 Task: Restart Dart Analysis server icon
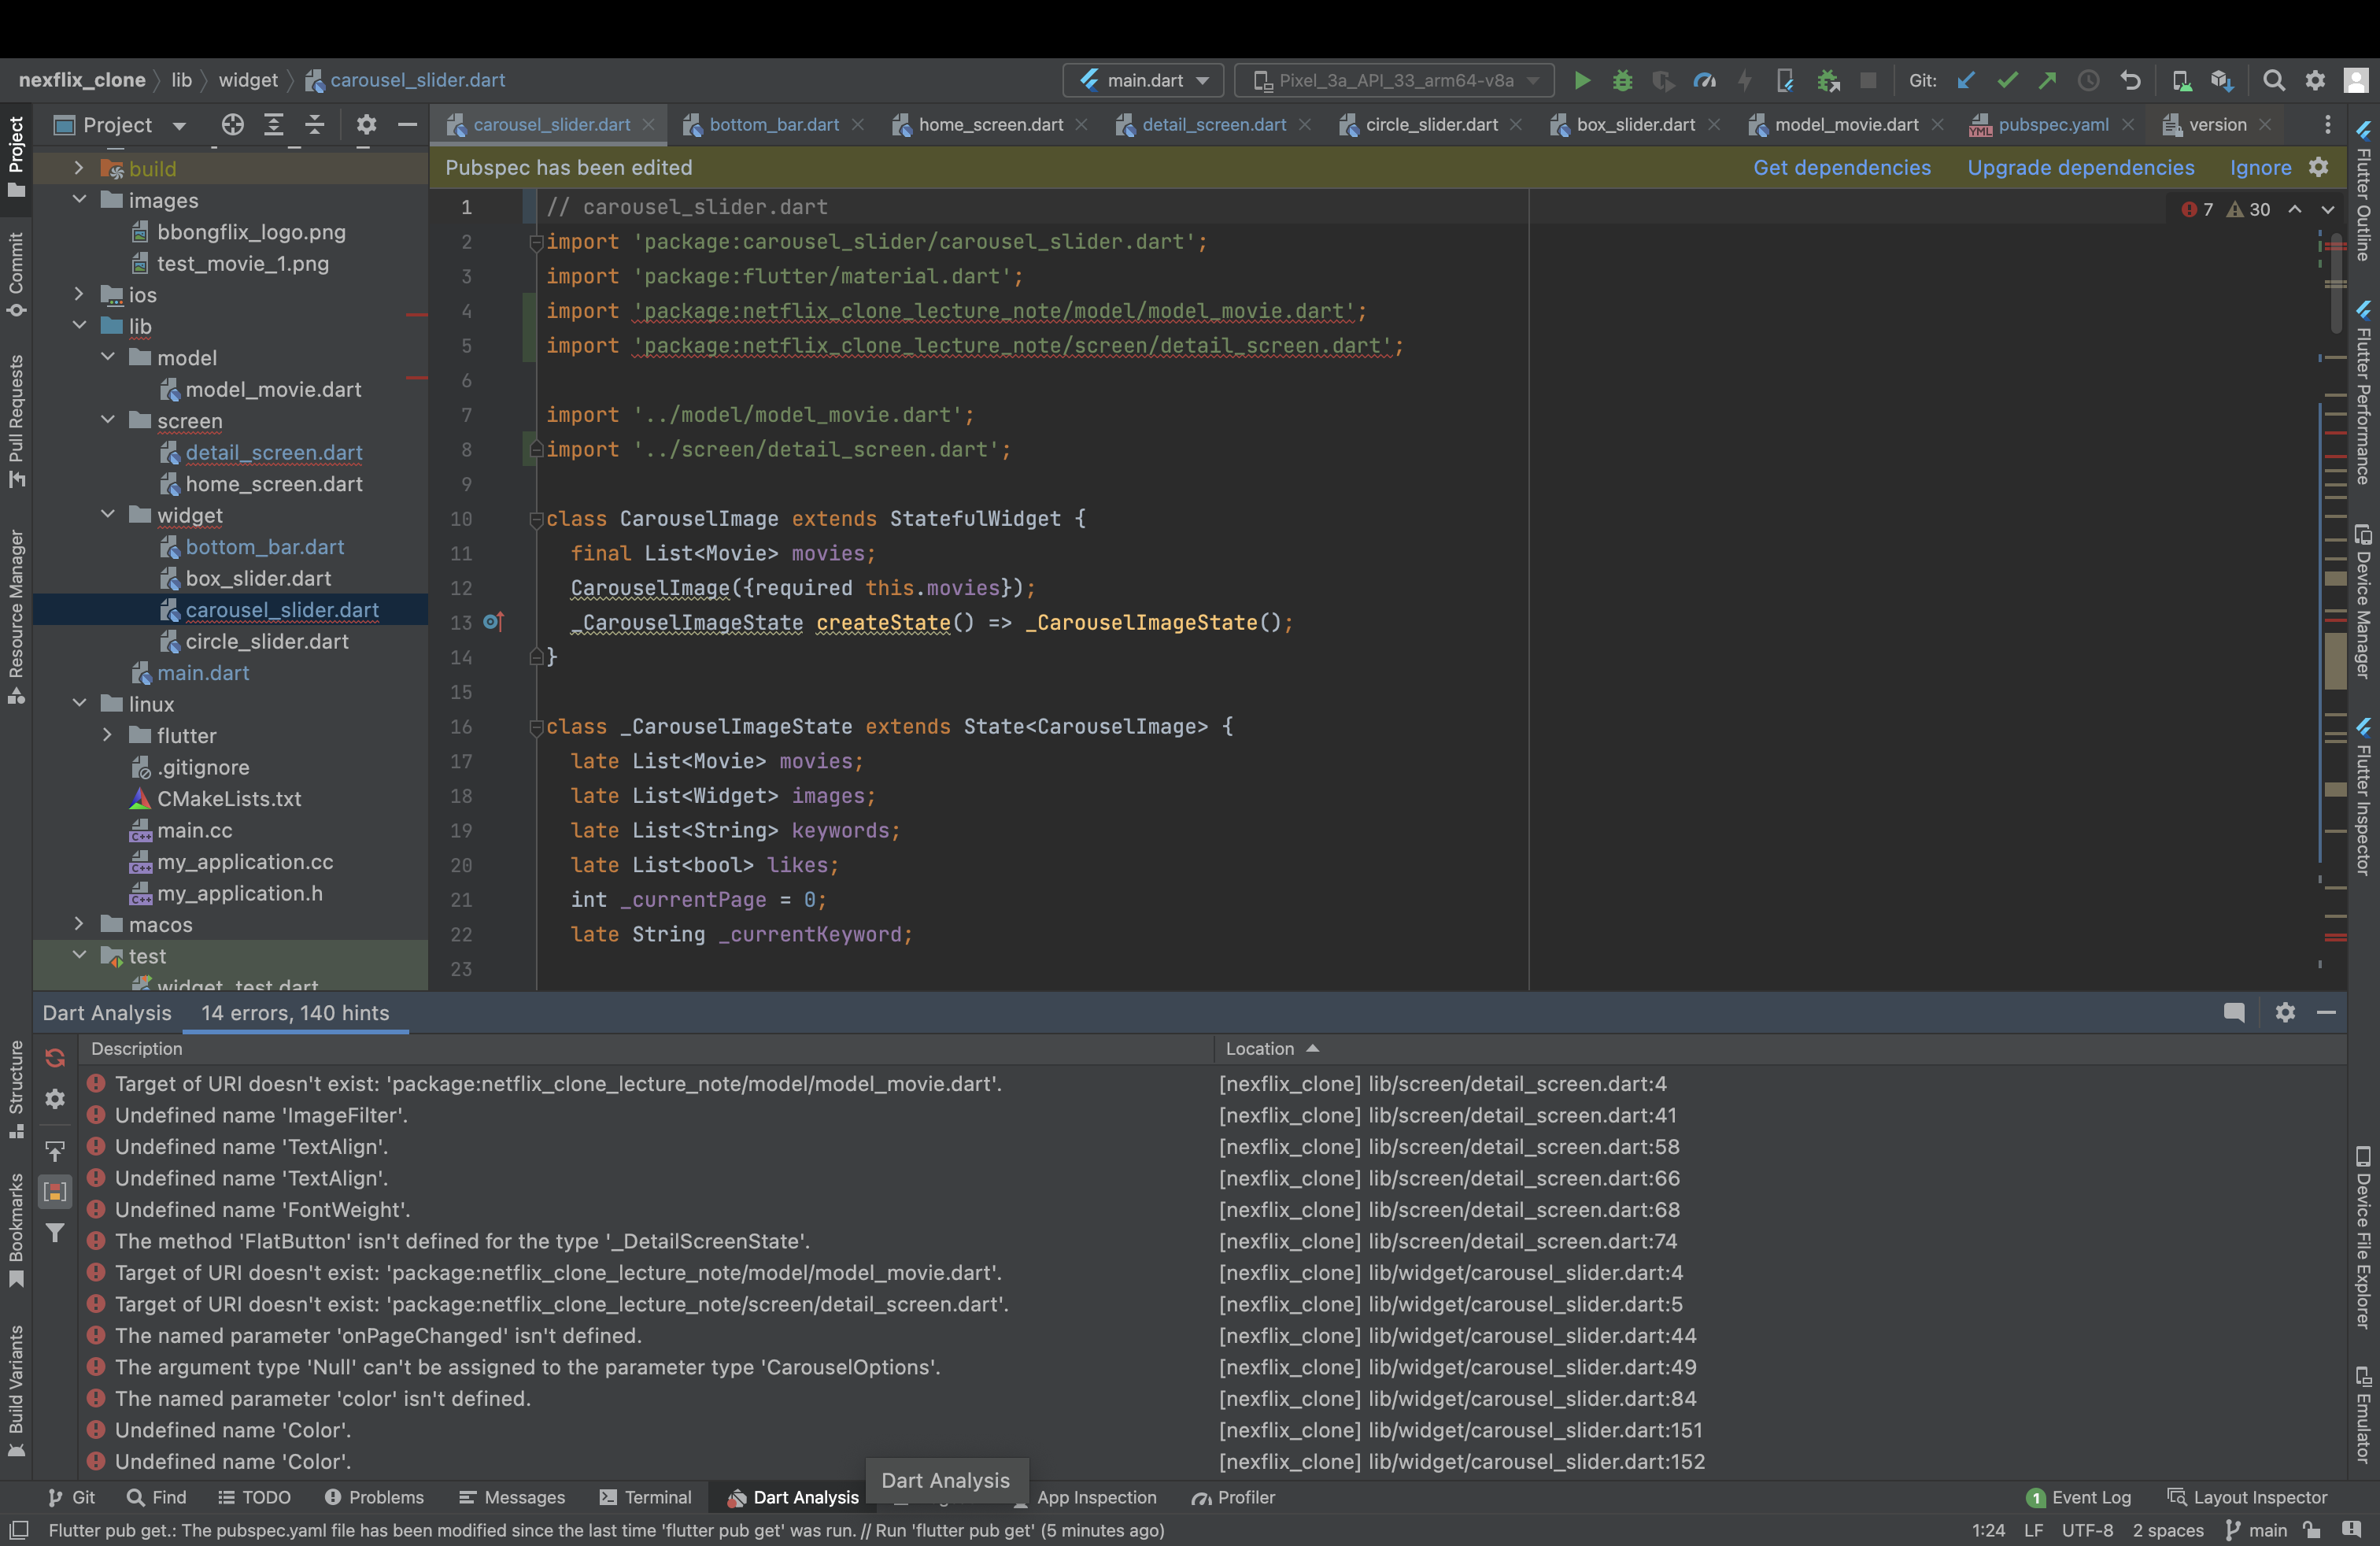[55, 1058]
